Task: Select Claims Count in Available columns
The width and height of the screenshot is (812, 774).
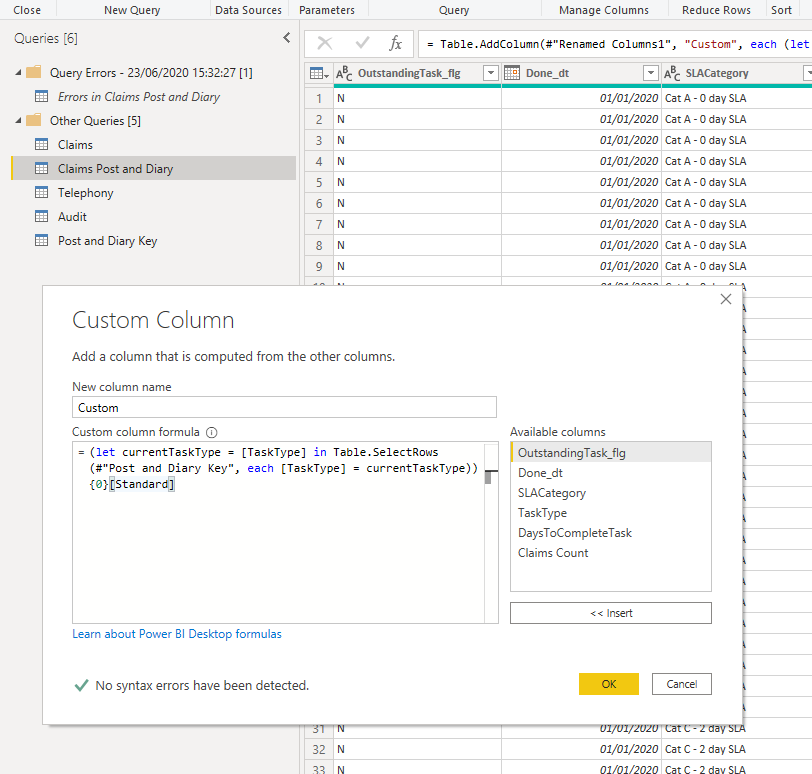Action: tap(611, 553)
